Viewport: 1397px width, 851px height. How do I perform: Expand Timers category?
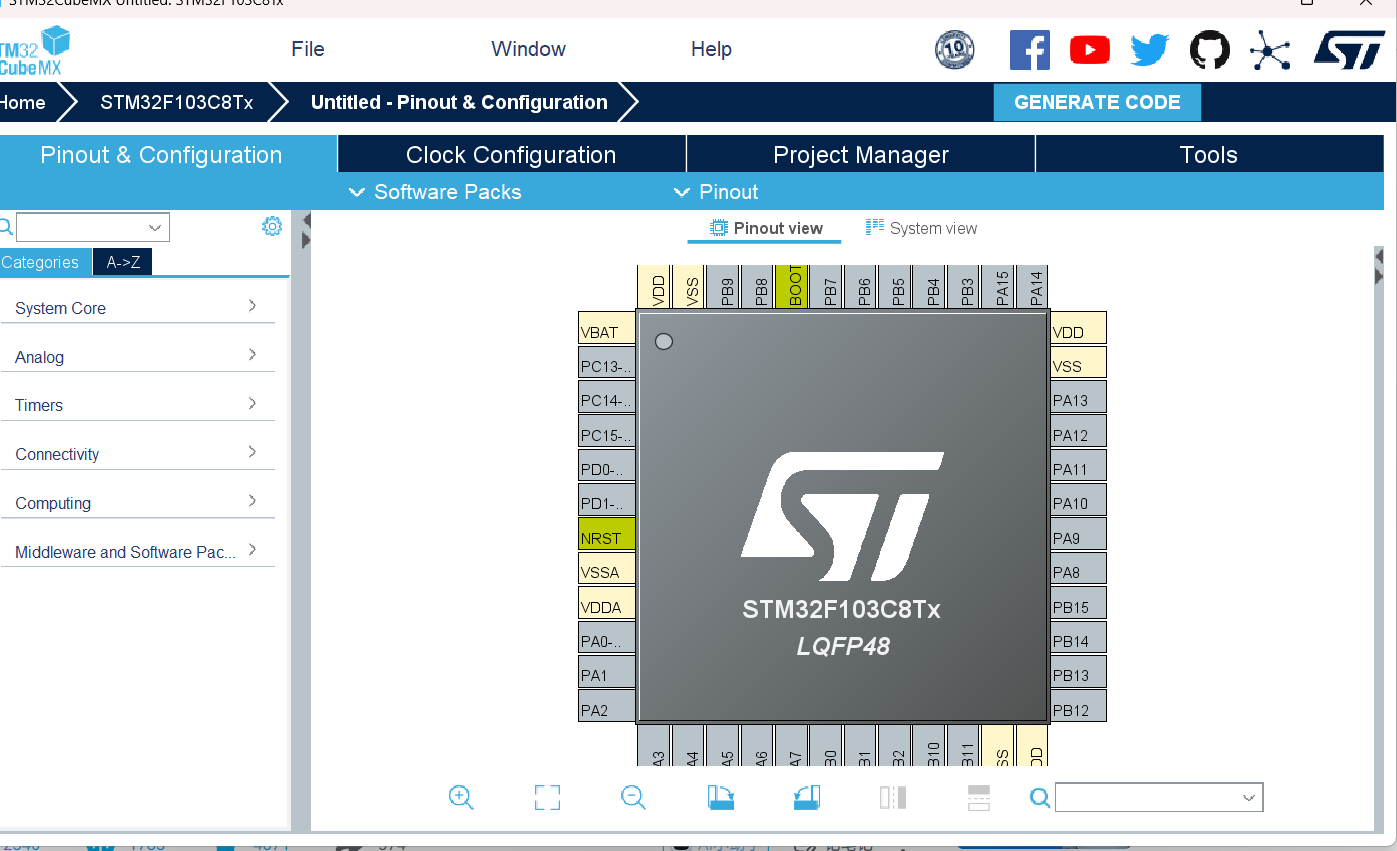tap(137, 405)
